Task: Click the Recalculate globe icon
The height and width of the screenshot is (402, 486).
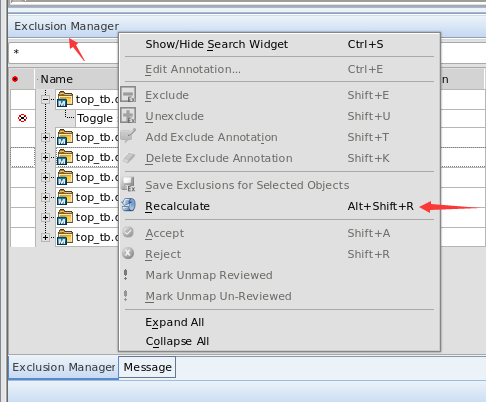Action: click(129, 205)
